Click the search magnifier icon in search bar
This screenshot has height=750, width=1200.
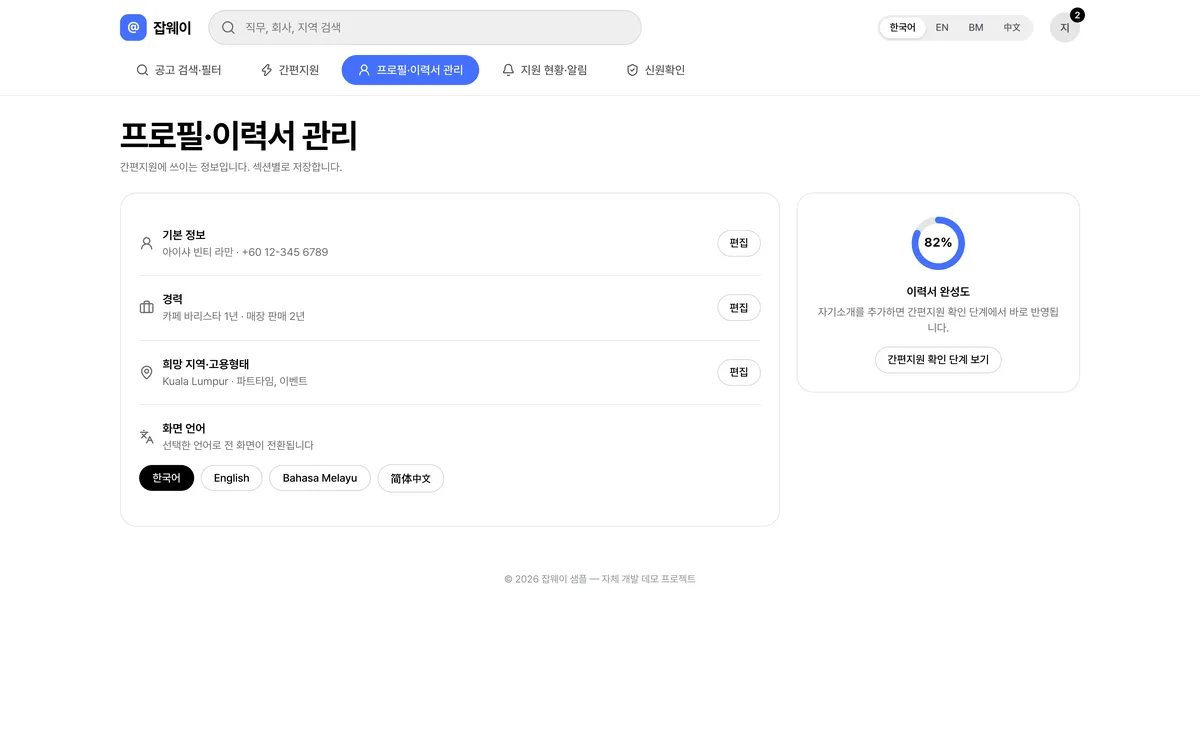tap(228, 28)
